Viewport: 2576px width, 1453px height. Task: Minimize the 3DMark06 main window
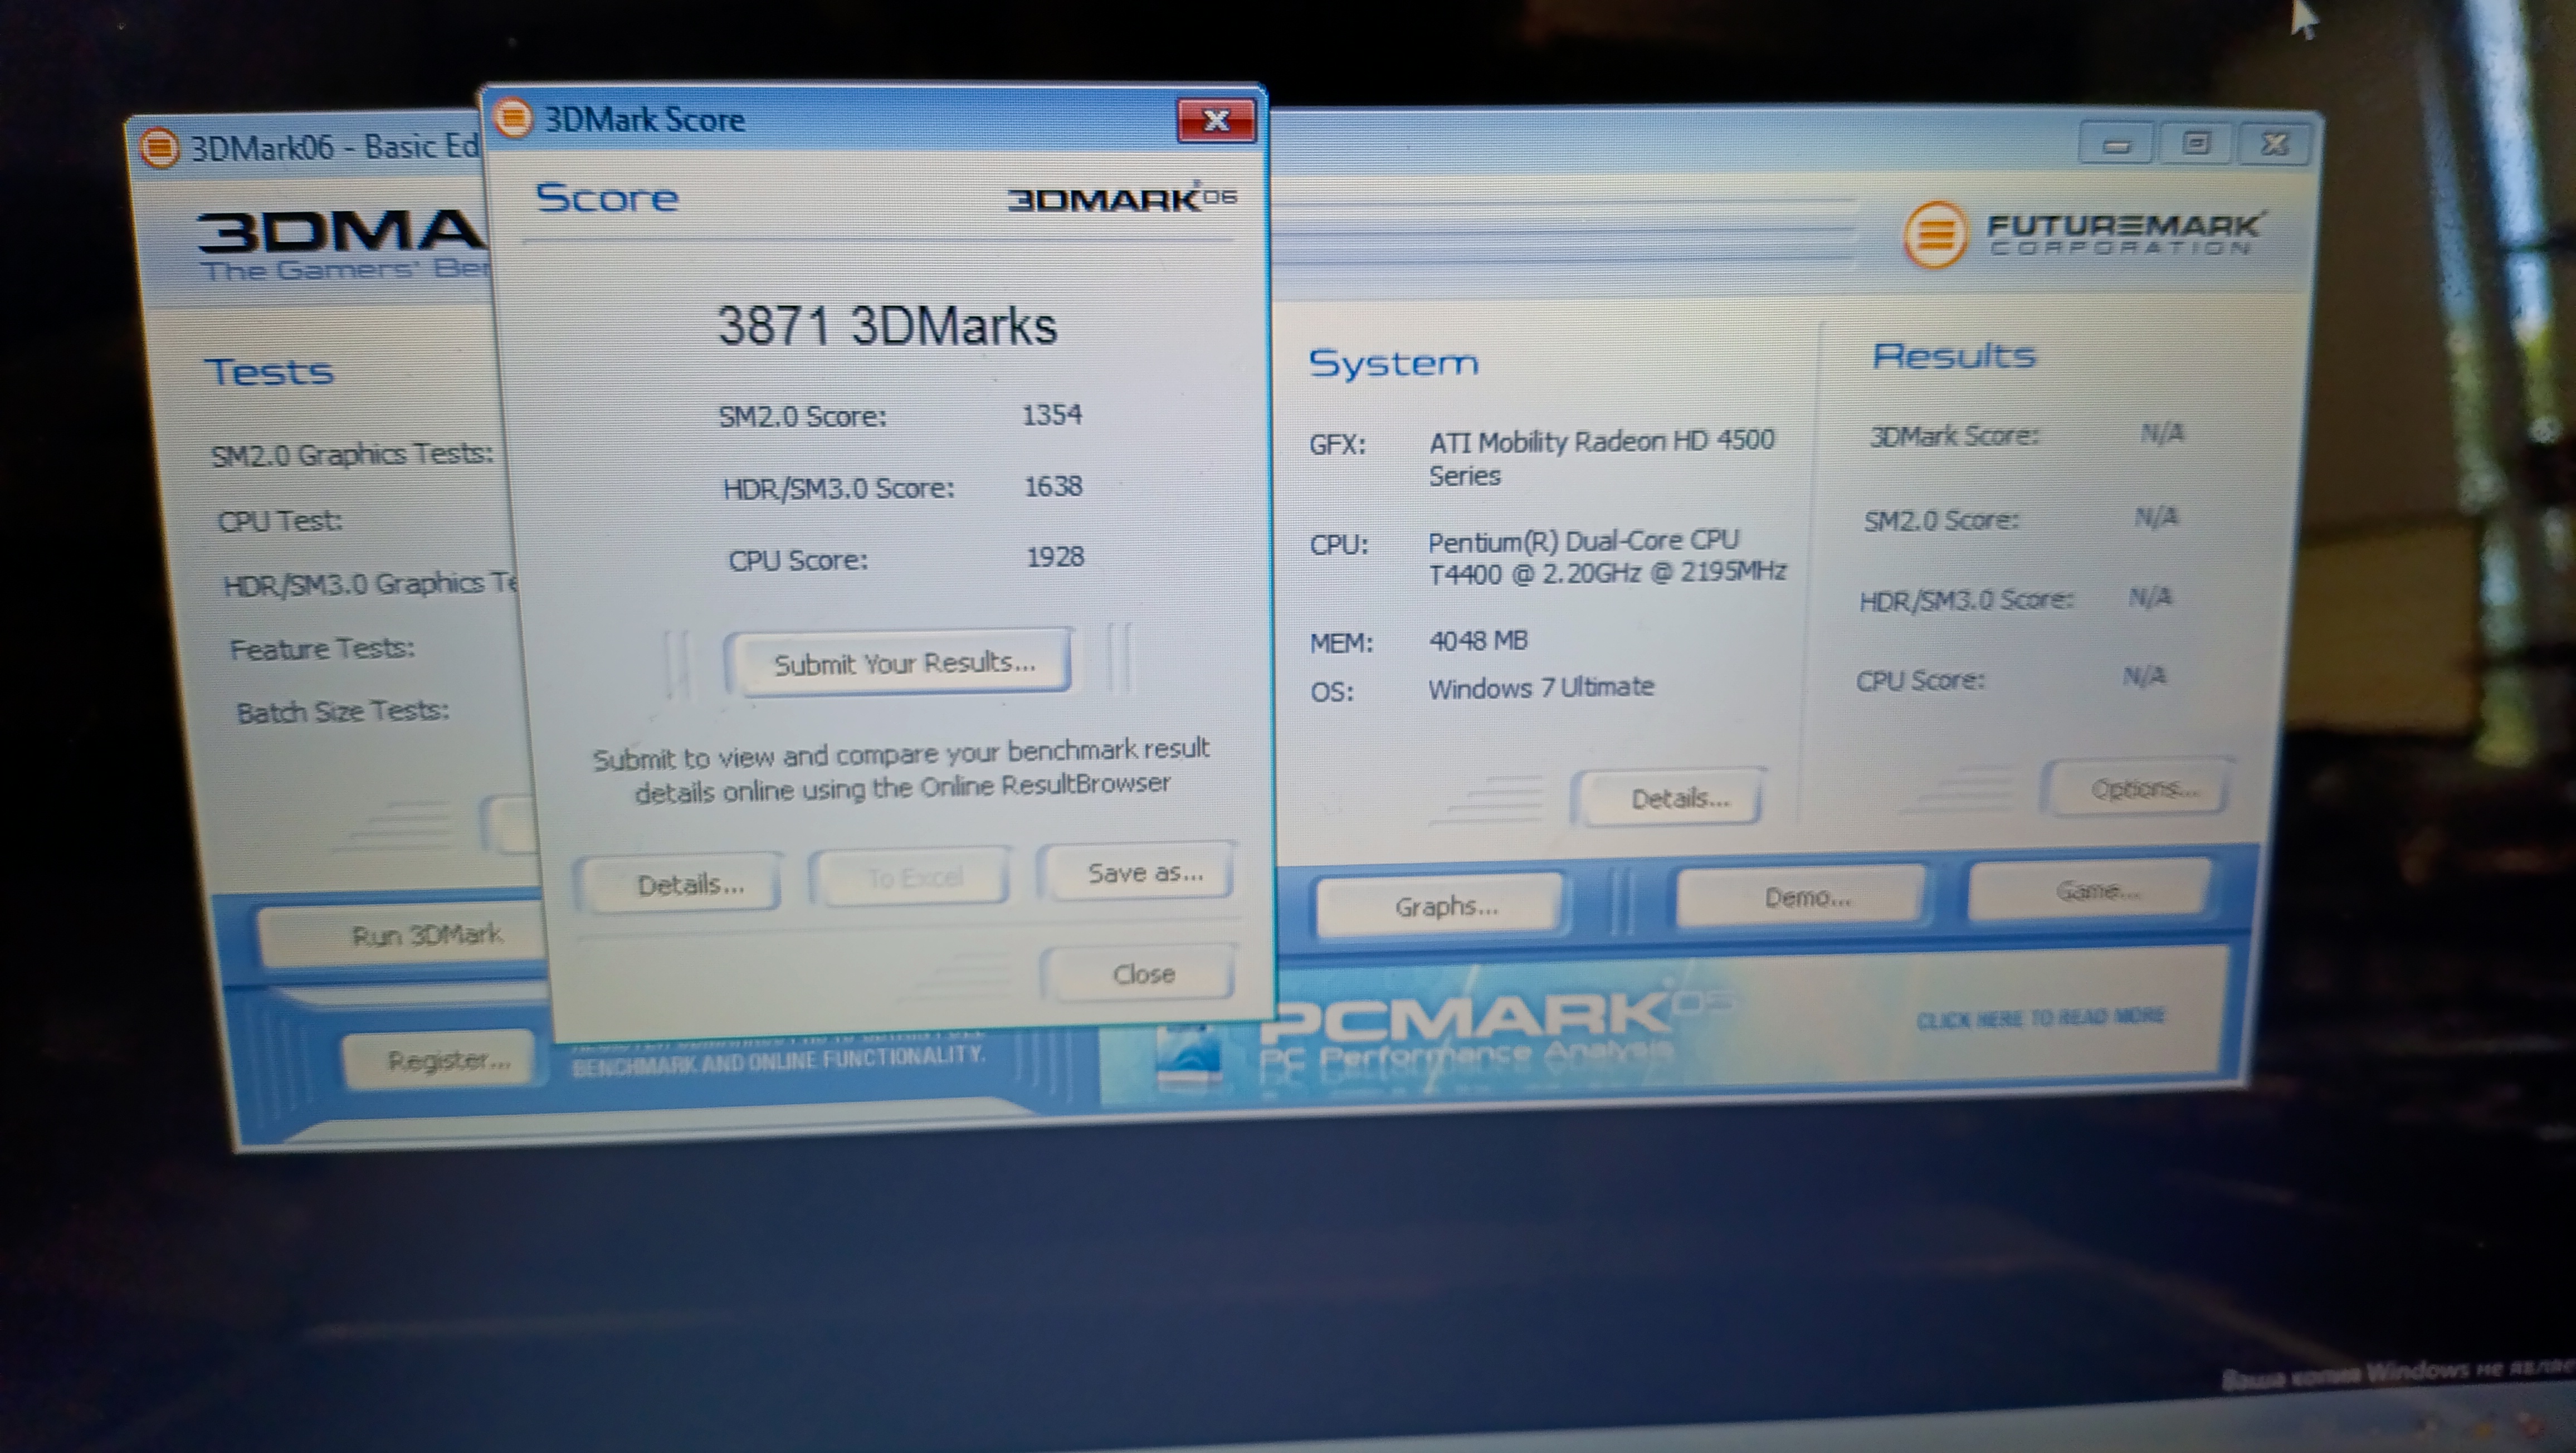coord(2116,145)
